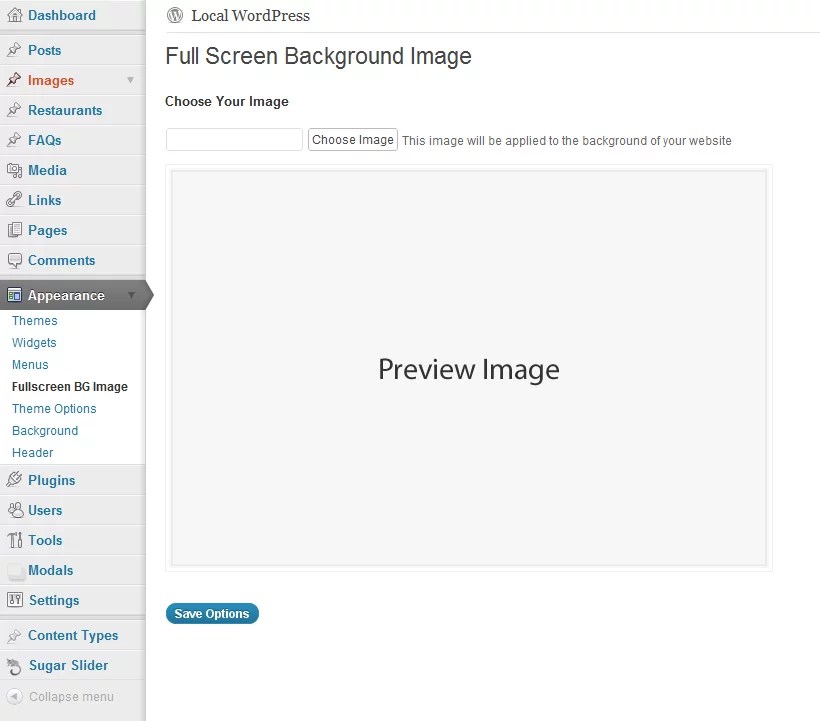Click the Tools wrench icon

click(15, 540)
